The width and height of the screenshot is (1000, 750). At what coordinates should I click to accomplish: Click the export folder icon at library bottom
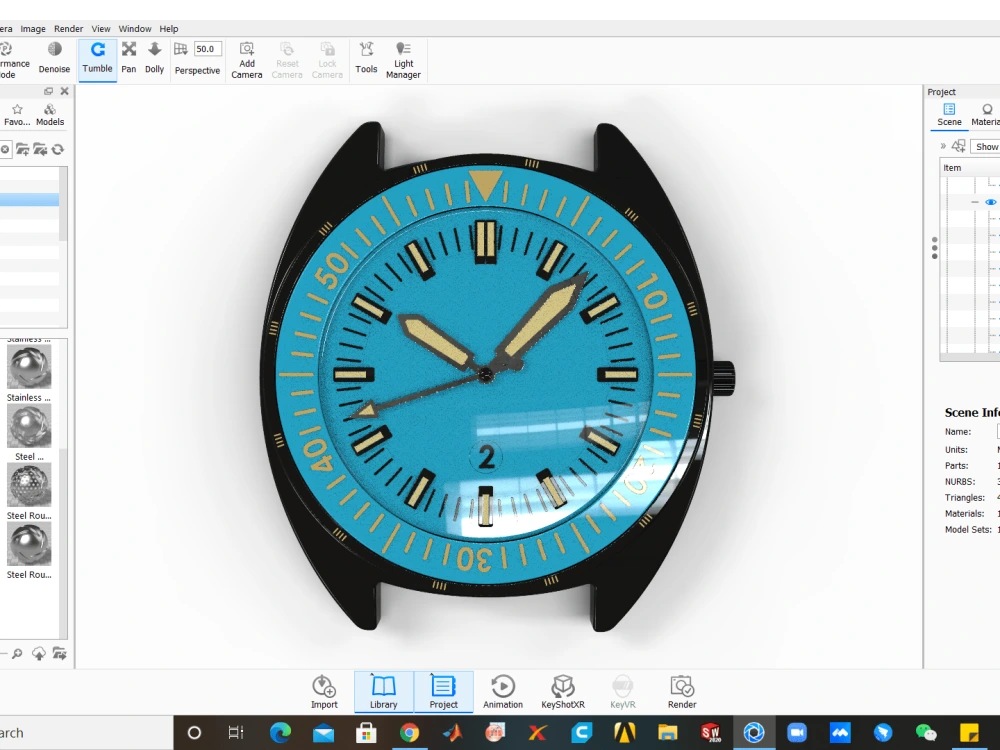point(59,654)
